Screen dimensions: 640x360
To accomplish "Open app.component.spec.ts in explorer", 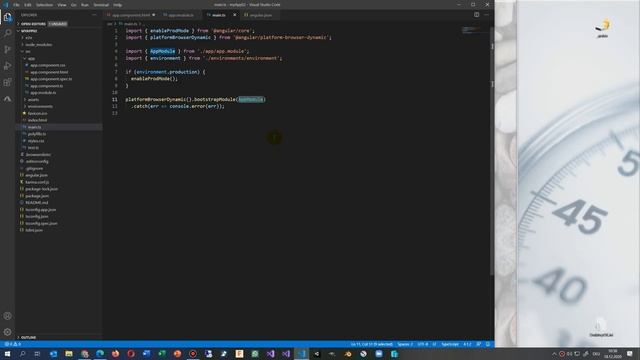I will tap(51, 79).
